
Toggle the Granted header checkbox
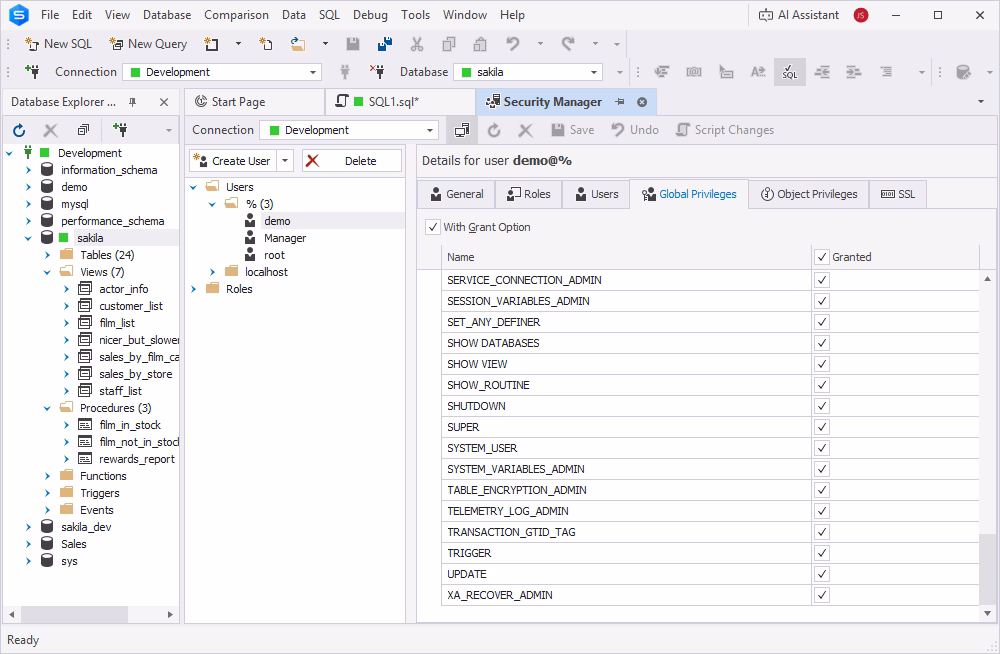pos(822,257)
